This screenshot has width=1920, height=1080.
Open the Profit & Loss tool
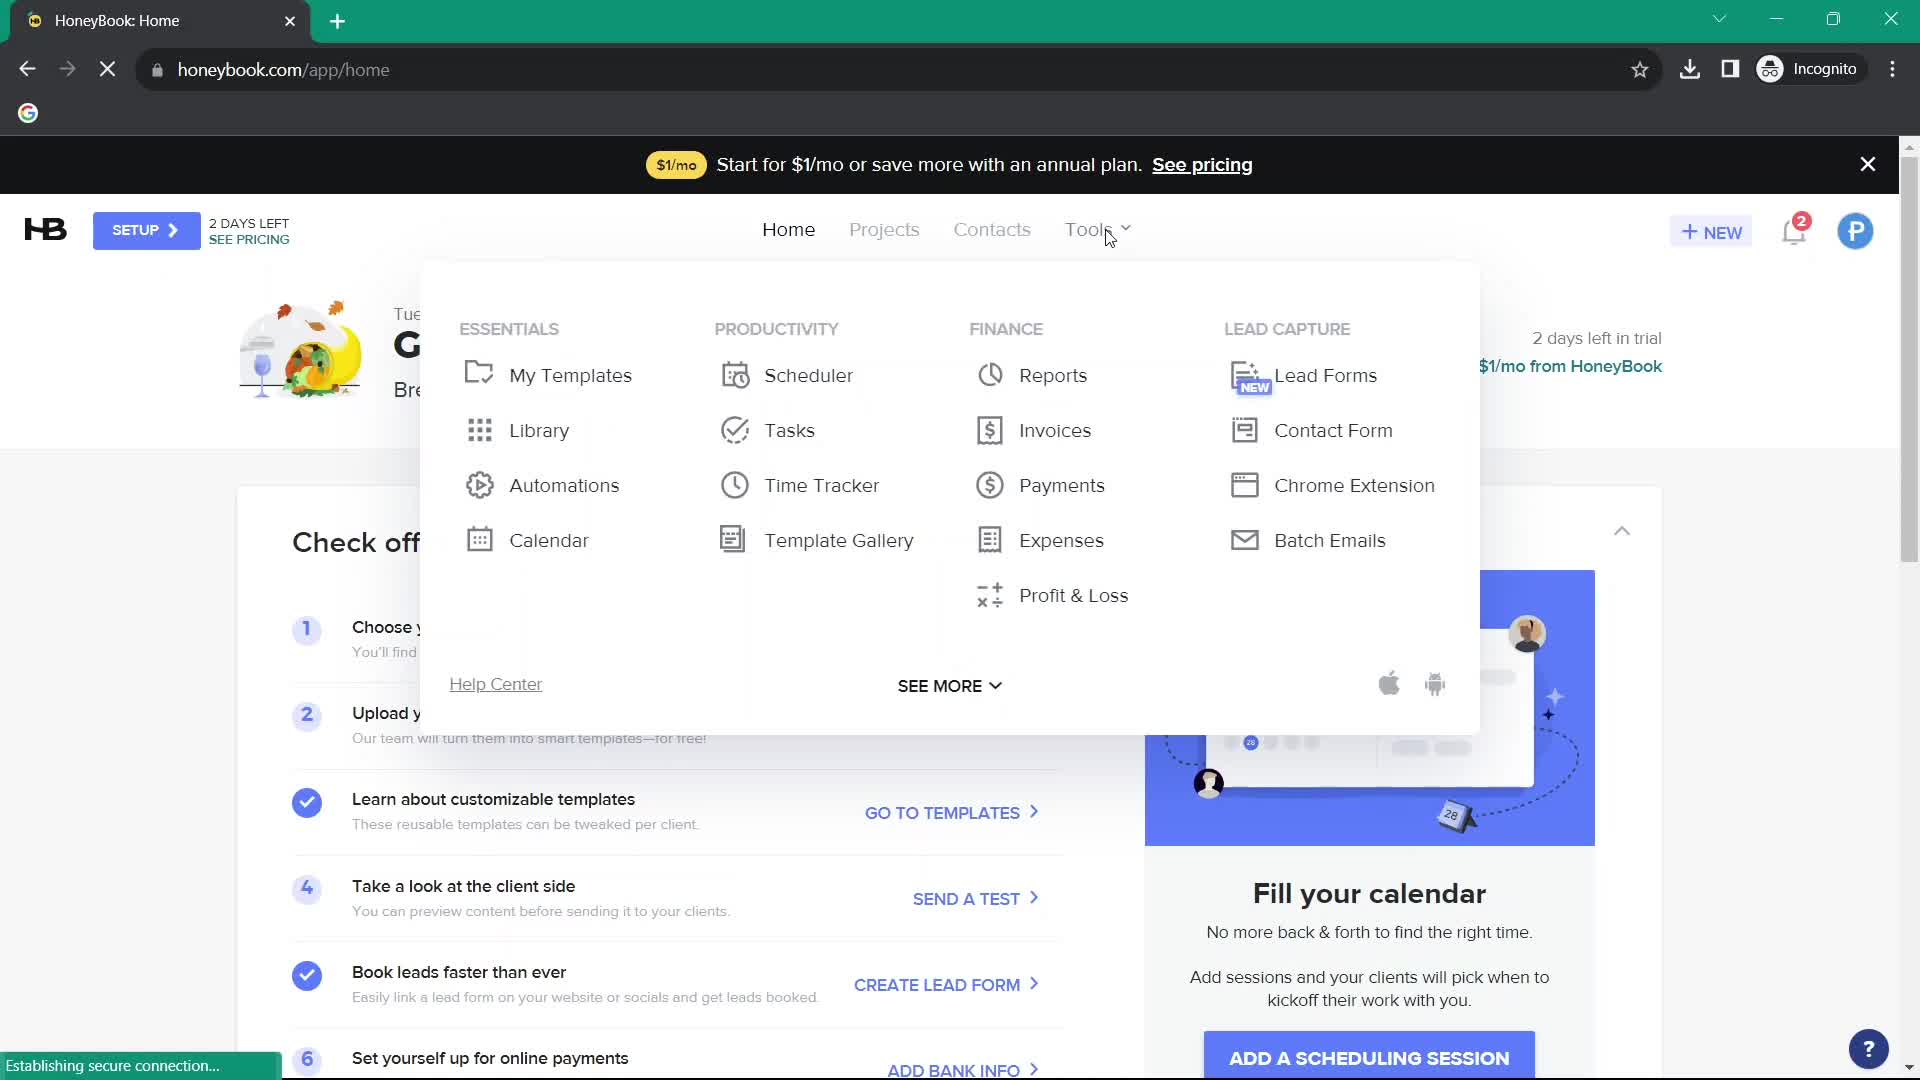pos(1073,595)
